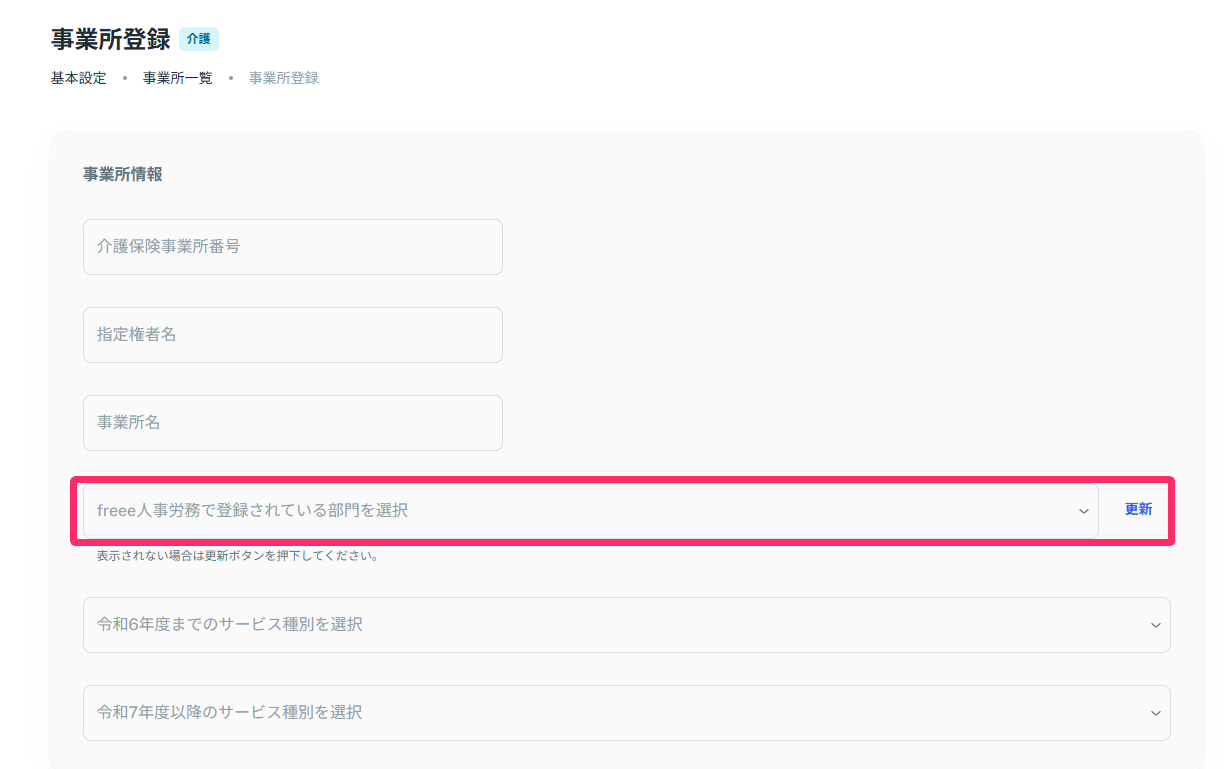Image resolution: width=1224 pixels, height=769 pixels.
Task: Click the 更新 button beside the department selector
Action: pyautogui.click(x=1138, y=509)
